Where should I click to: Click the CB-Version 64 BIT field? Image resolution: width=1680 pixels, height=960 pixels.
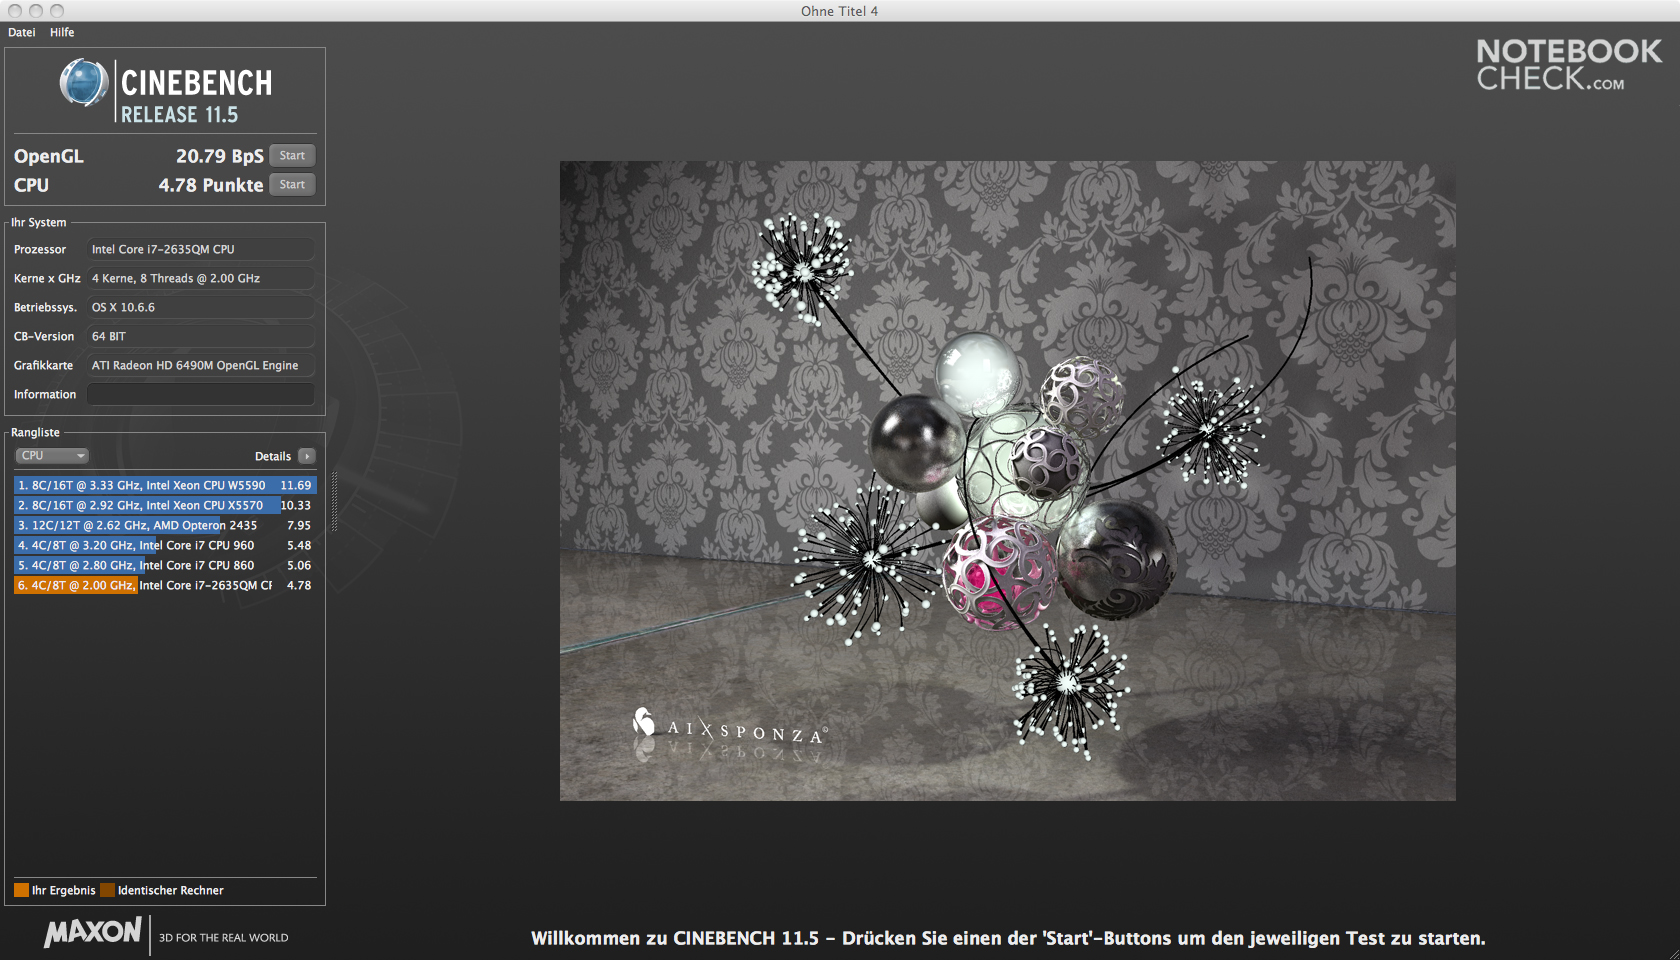tap(200, 336)
